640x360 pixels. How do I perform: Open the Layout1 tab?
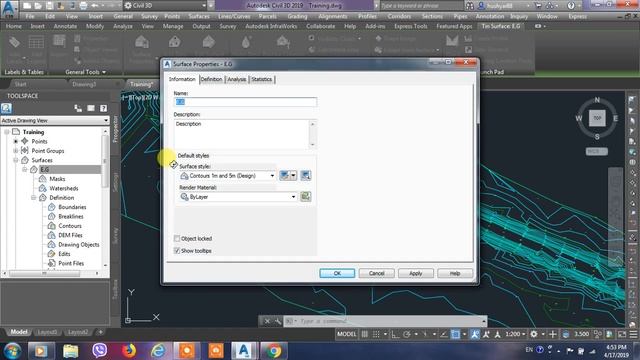[x=47, y=332]
